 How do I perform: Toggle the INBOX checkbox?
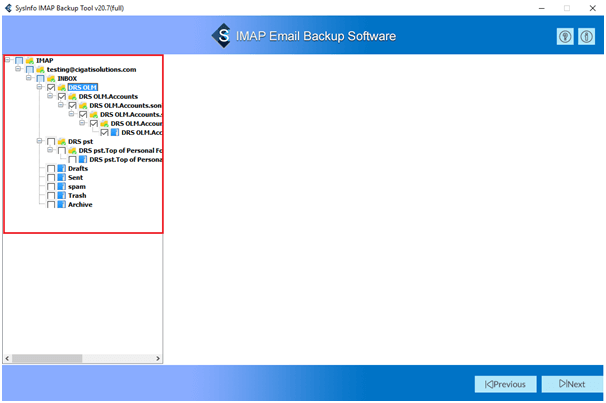point(40,78)
